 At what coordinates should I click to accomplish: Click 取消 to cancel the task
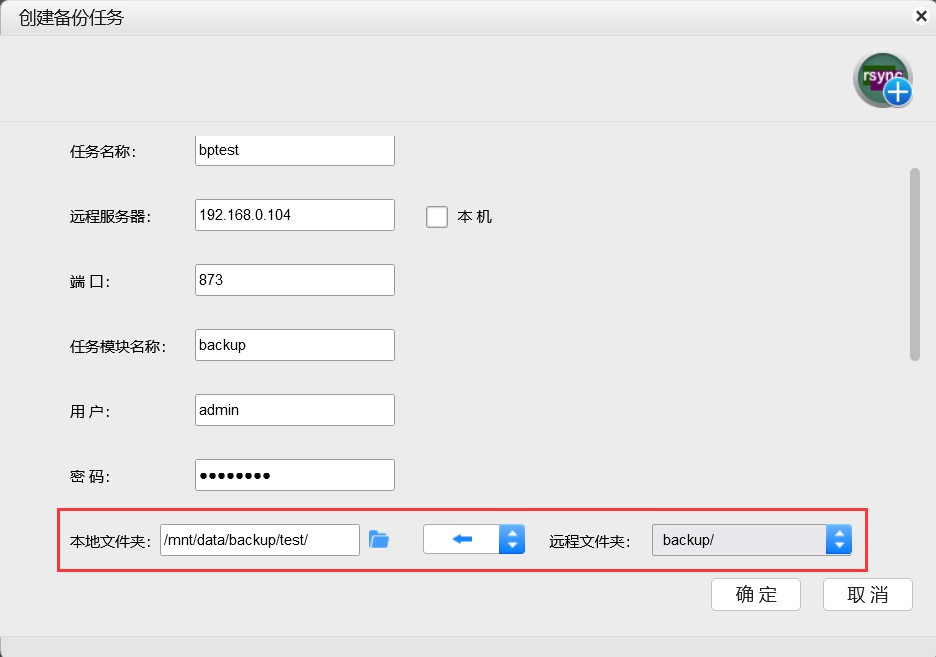click(x=866, y=594)
